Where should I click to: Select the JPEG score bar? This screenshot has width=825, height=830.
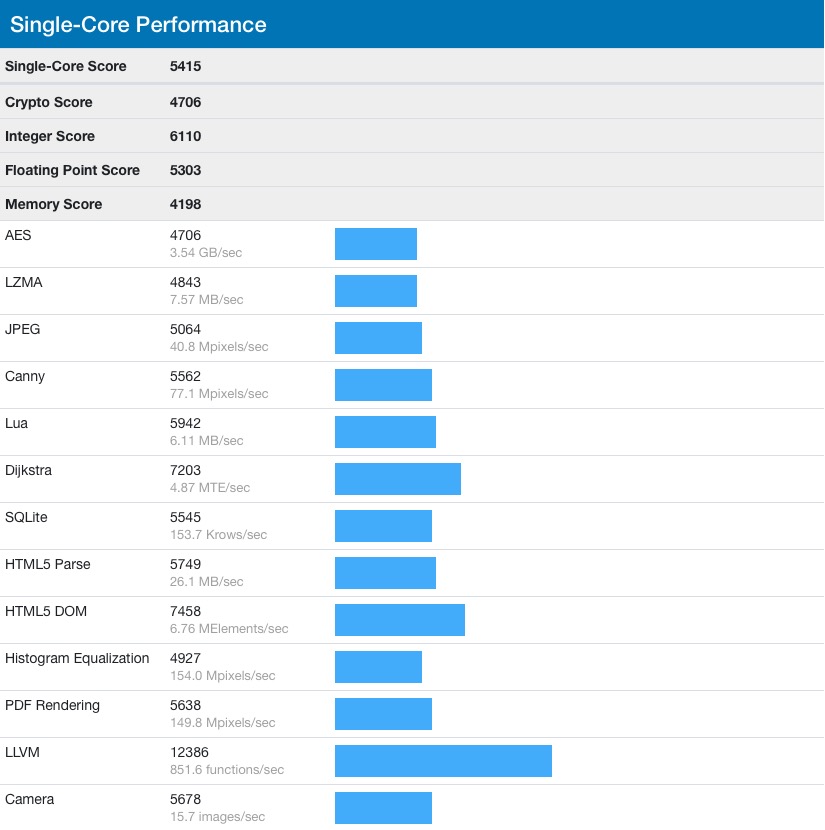point(378,338)
